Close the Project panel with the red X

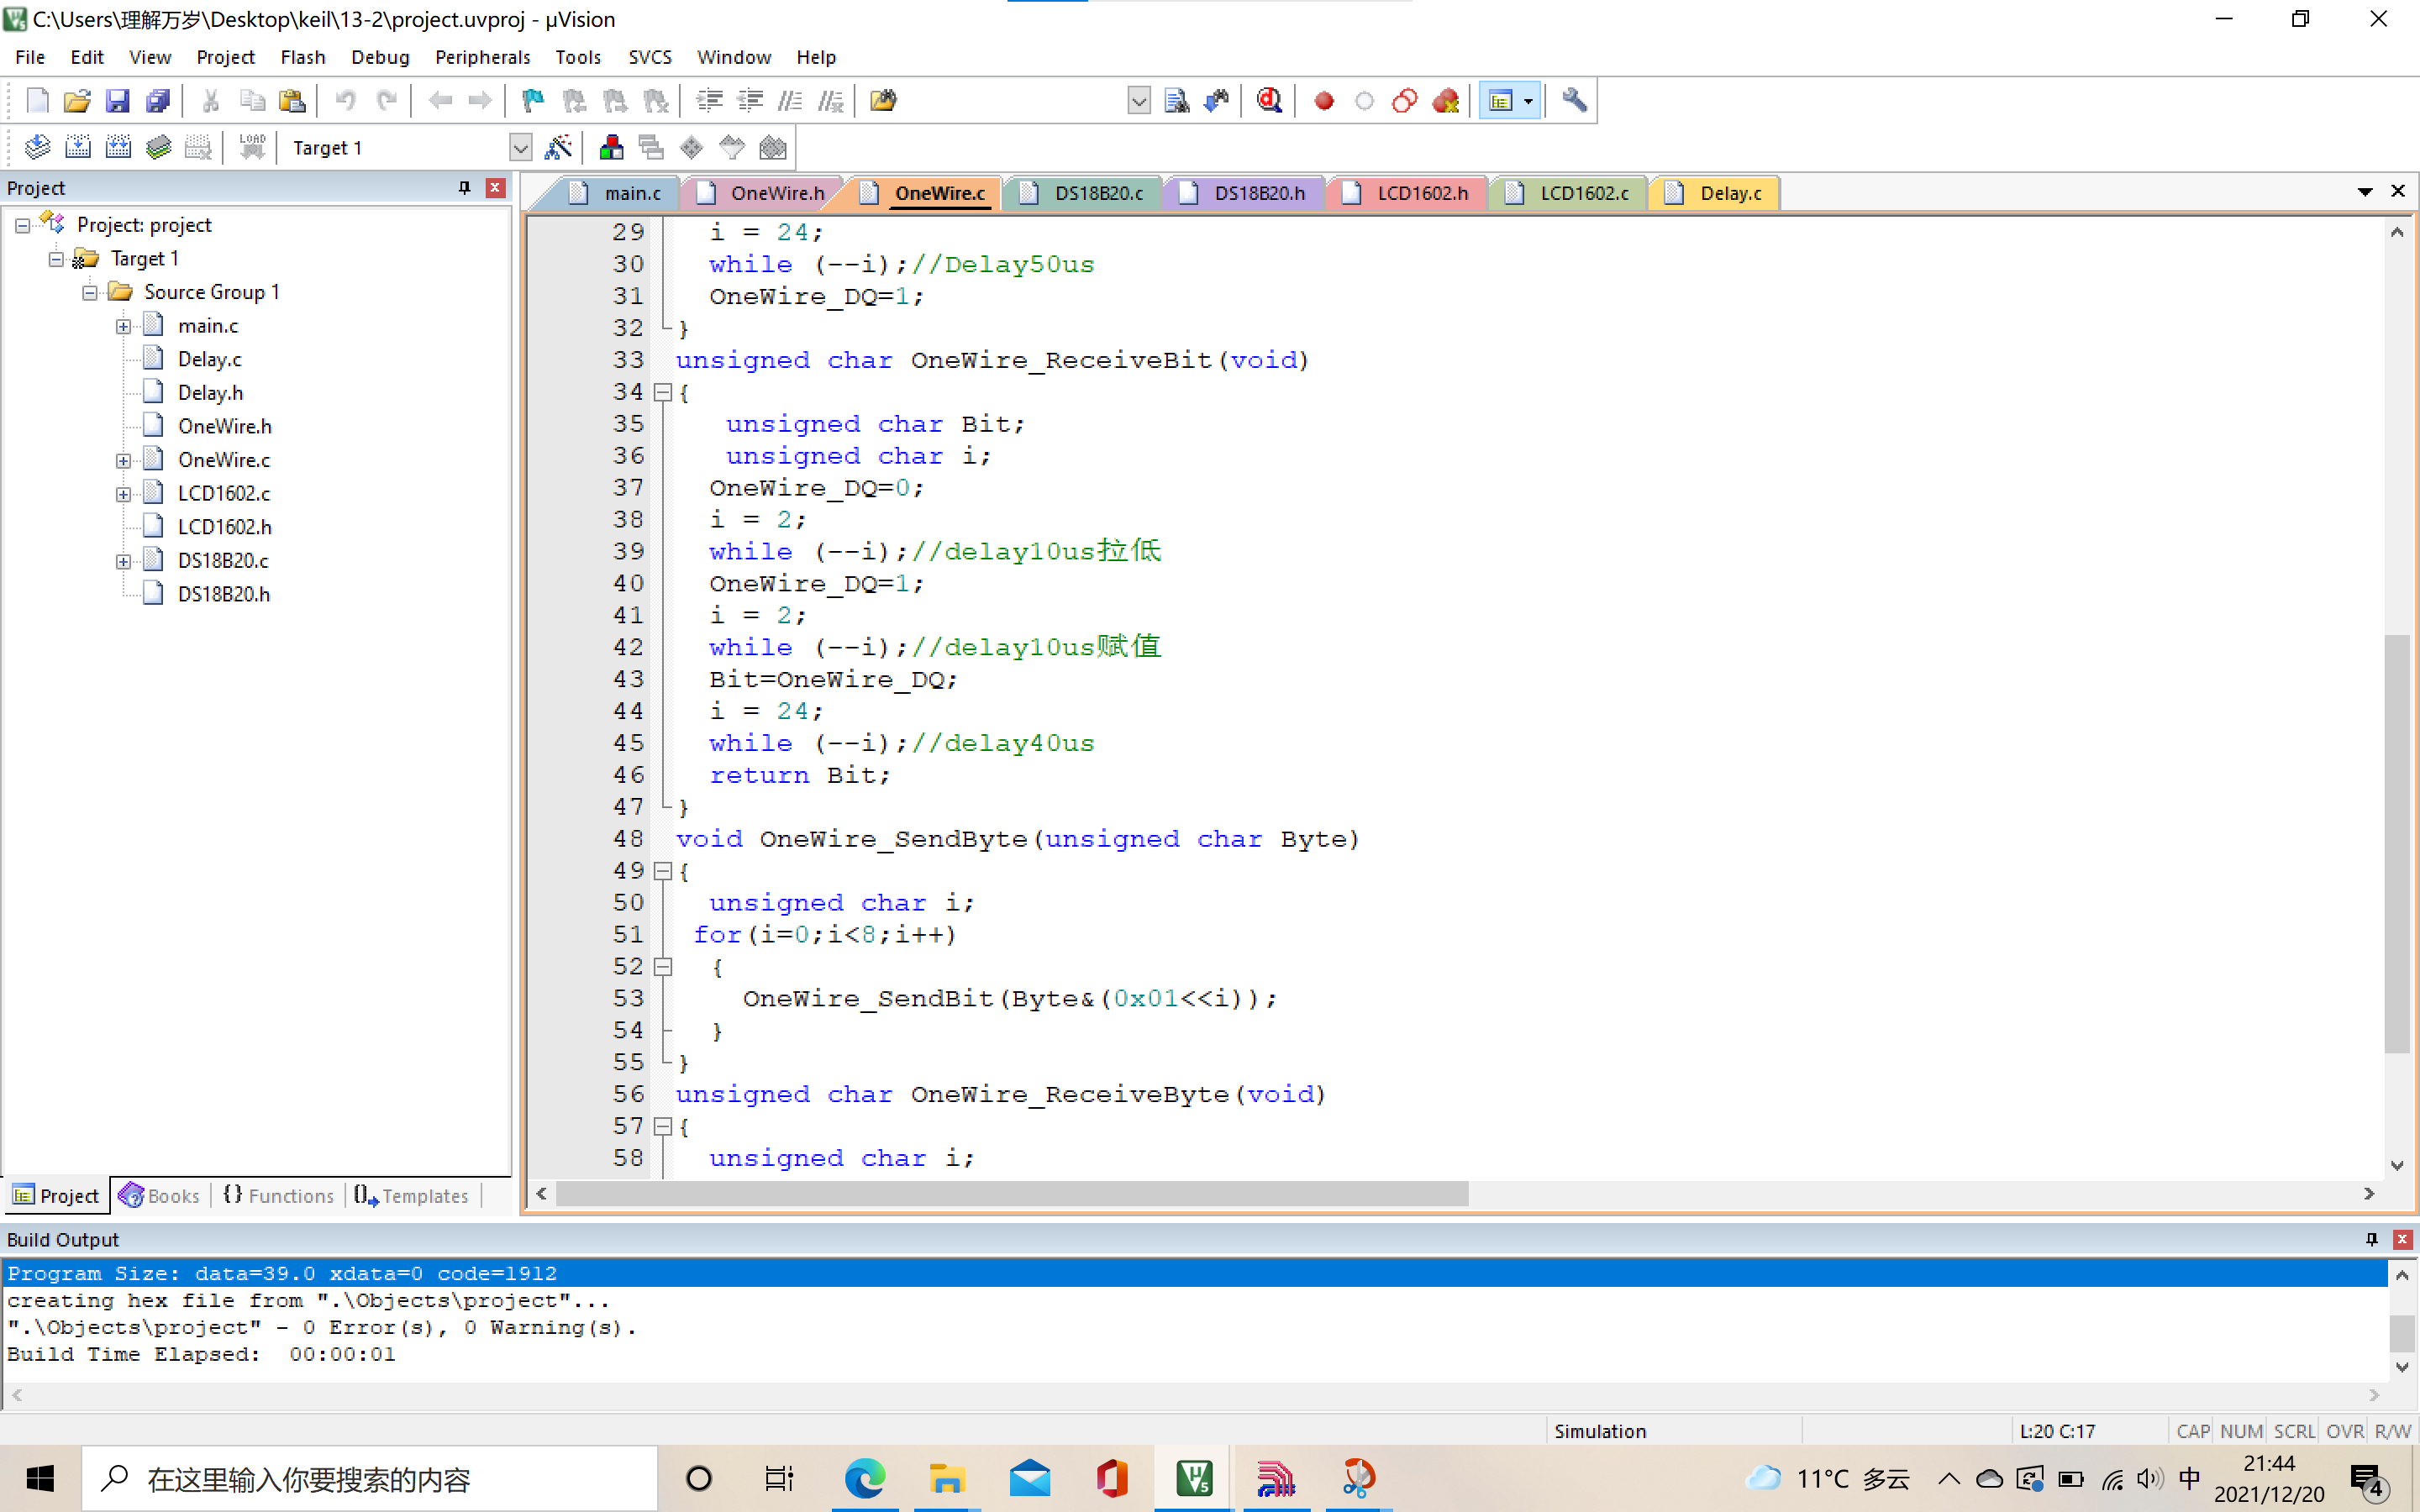(495, 188)
